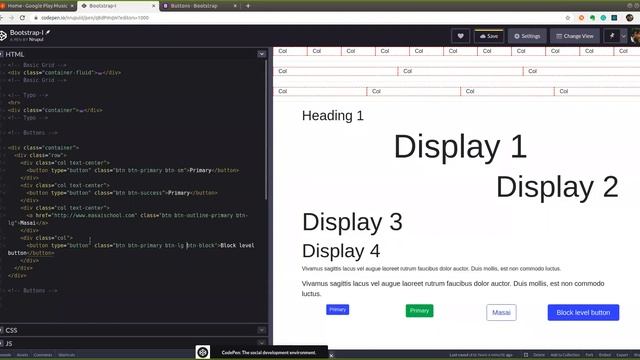Click the Heading 1 text in preview
This screenshot has height=360, width=640.
333,116
